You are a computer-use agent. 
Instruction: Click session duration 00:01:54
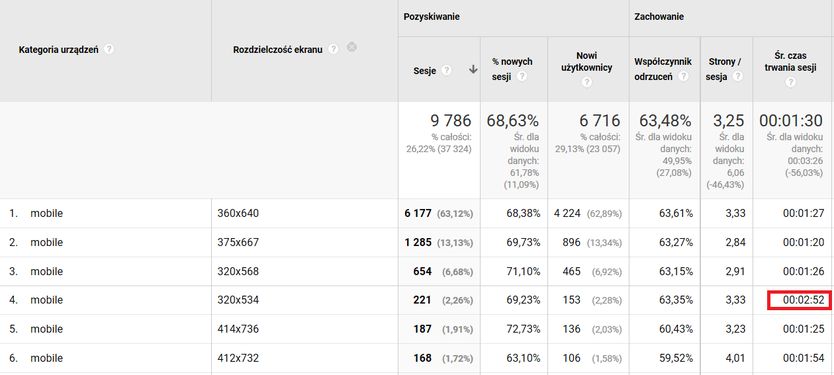point(804,359)
